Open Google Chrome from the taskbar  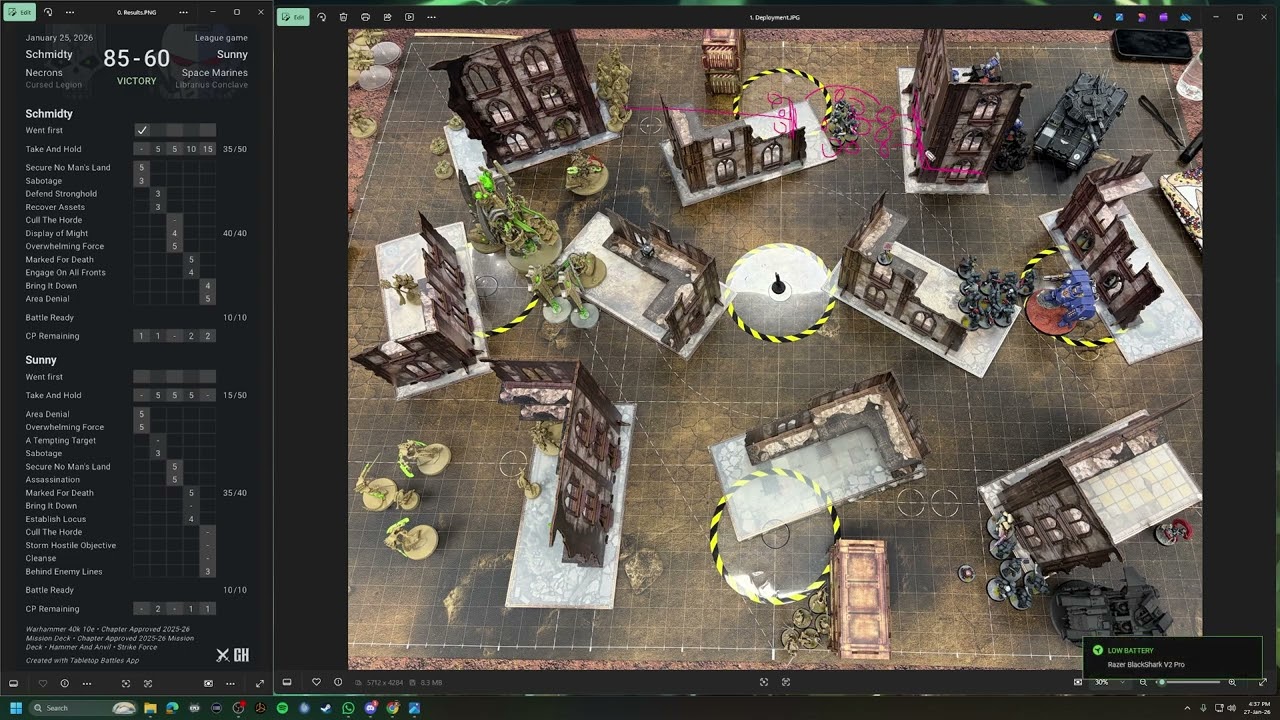click(392, 708)
